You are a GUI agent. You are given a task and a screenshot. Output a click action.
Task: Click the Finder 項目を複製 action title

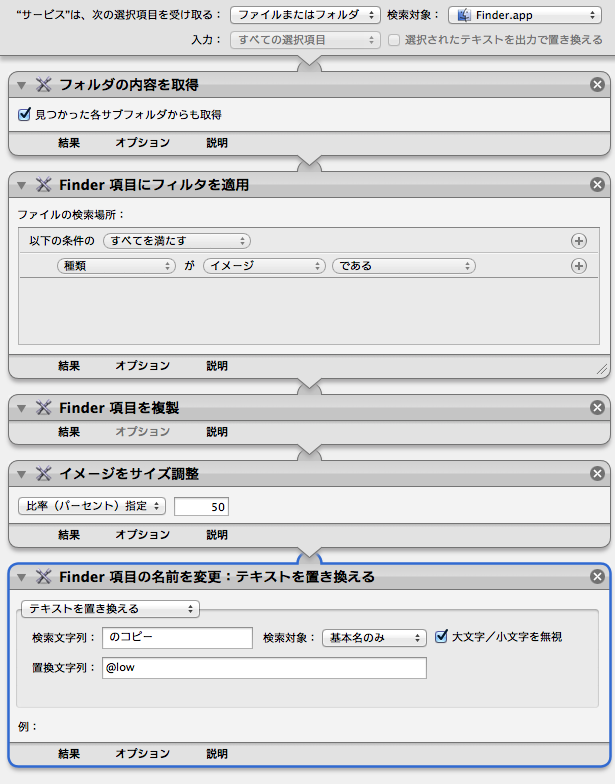119,408
